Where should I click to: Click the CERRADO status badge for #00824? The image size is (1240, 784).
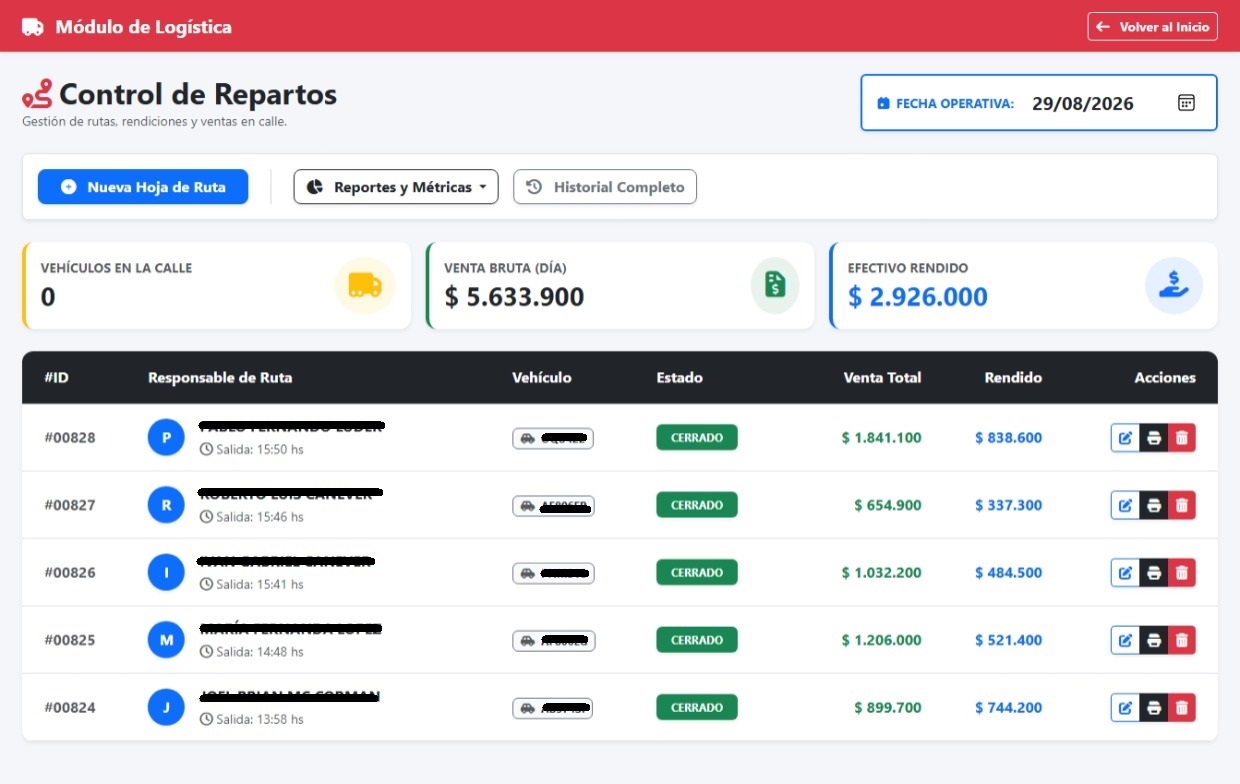(697, 708)
